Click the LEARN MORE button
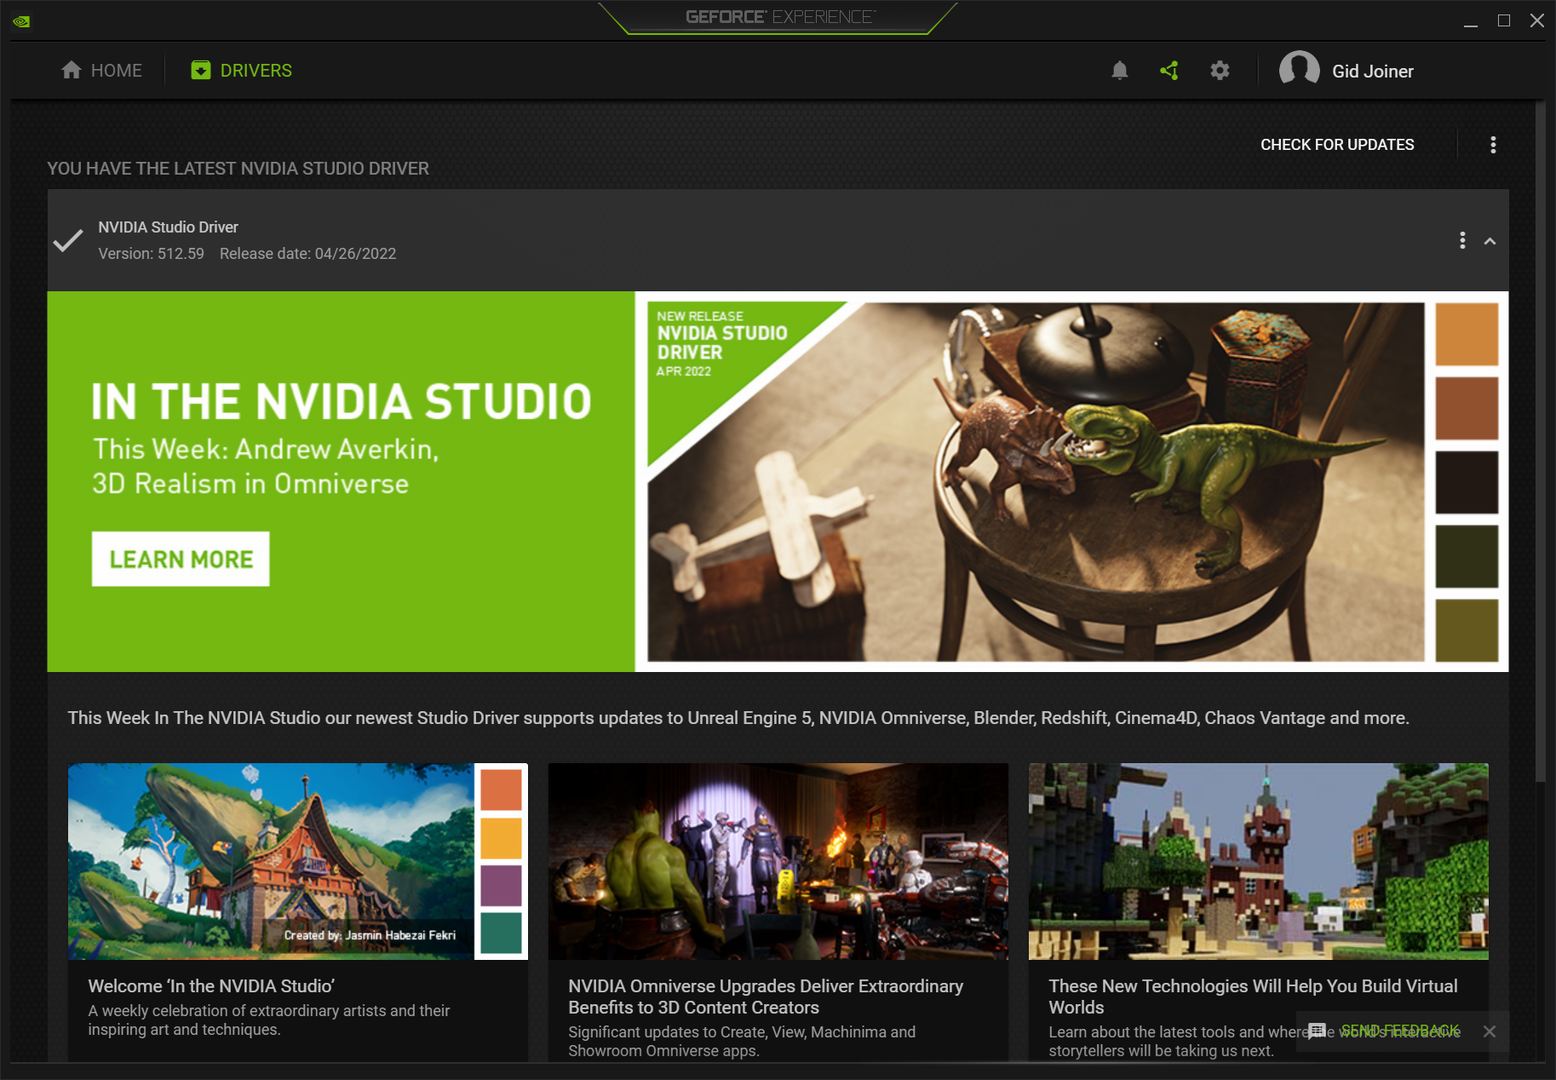This screenshot has height=1080, width=1556. pos(181,559)
